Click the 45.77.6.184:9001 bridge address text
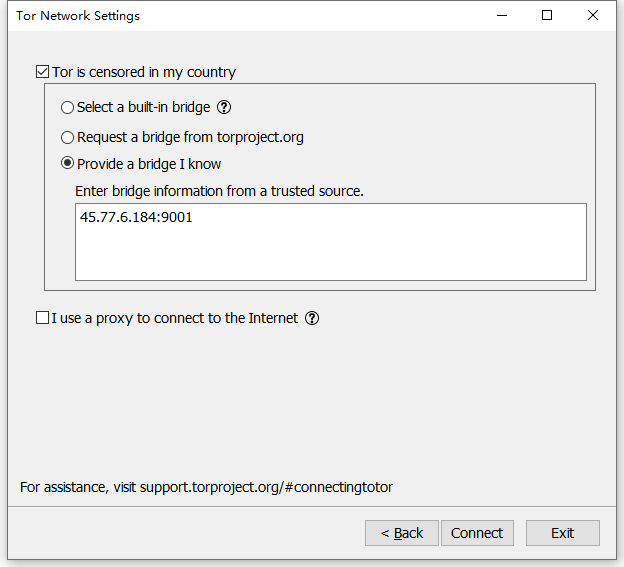624x567 pixels. click(136, 217)
